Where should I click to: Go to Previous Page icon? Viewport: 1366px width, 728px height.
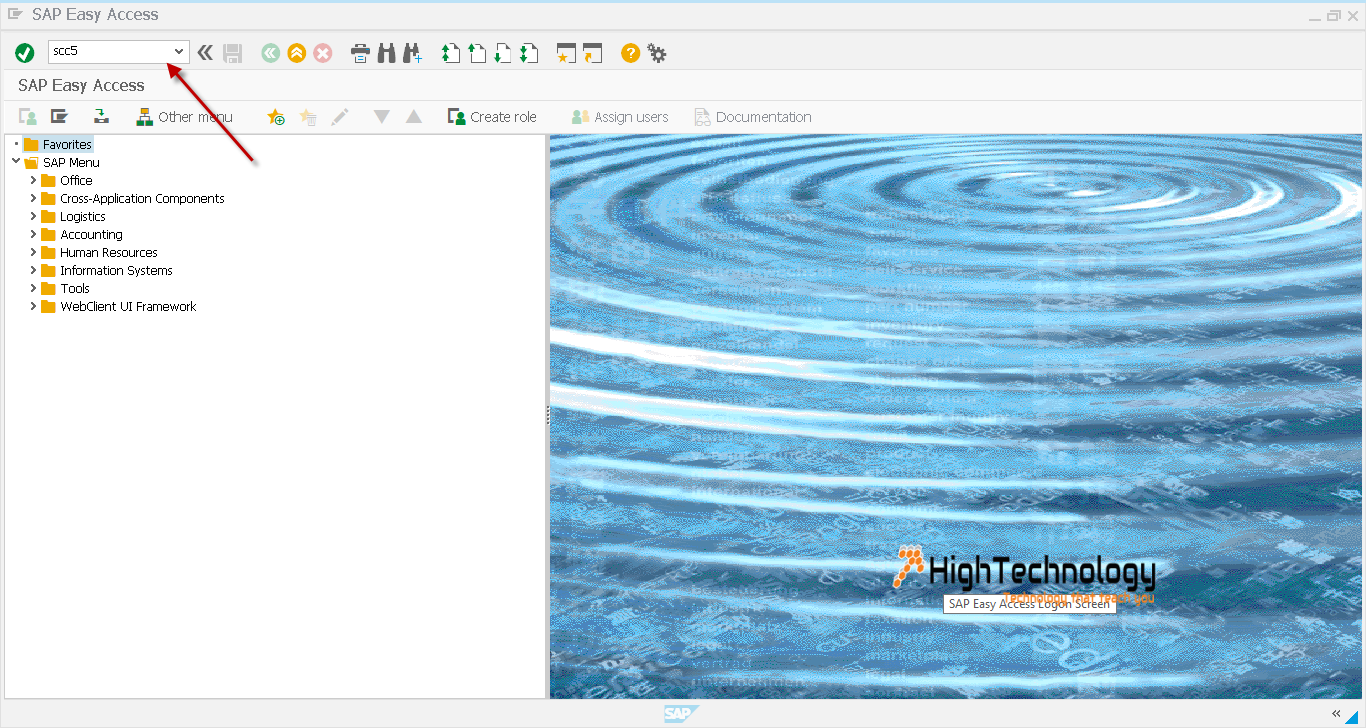point(477,53)
